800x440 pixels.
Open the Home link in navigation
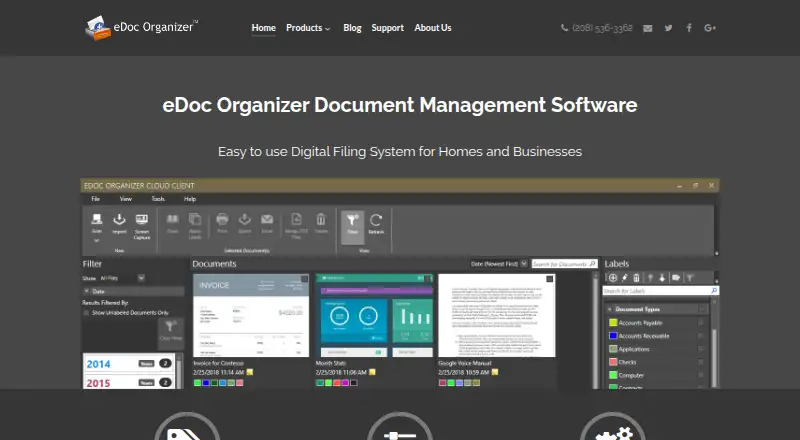pyautogui.click(x=263, y=28)
